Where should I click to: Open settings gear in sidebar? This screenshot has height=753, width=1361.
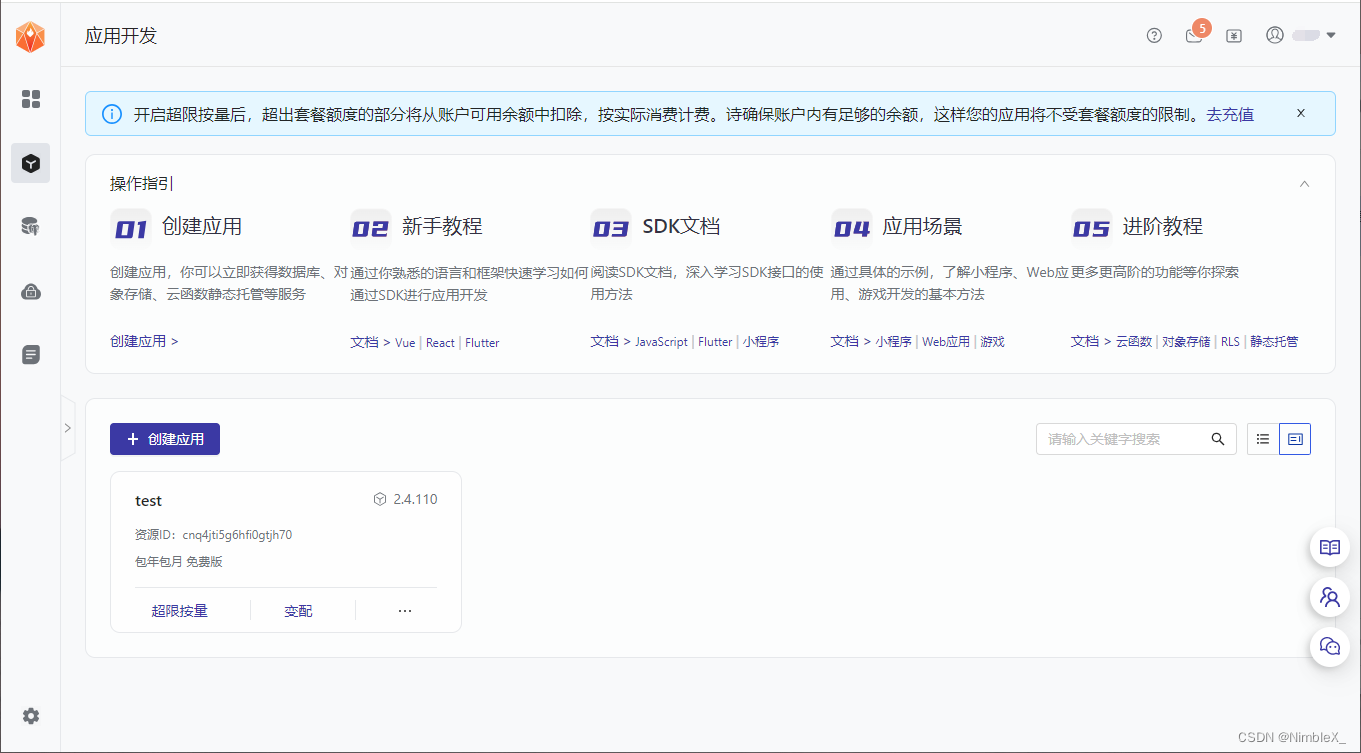pyautogui.click(x=31, y=716)
